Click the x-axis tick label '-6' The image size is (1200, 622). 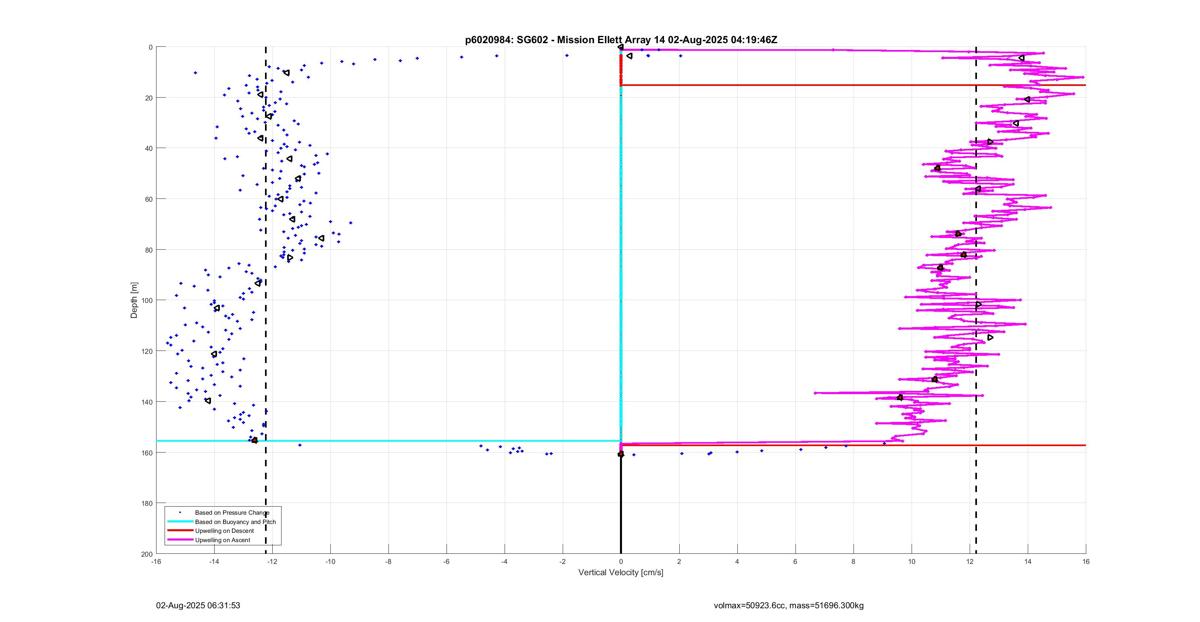[x=446, y=561]
